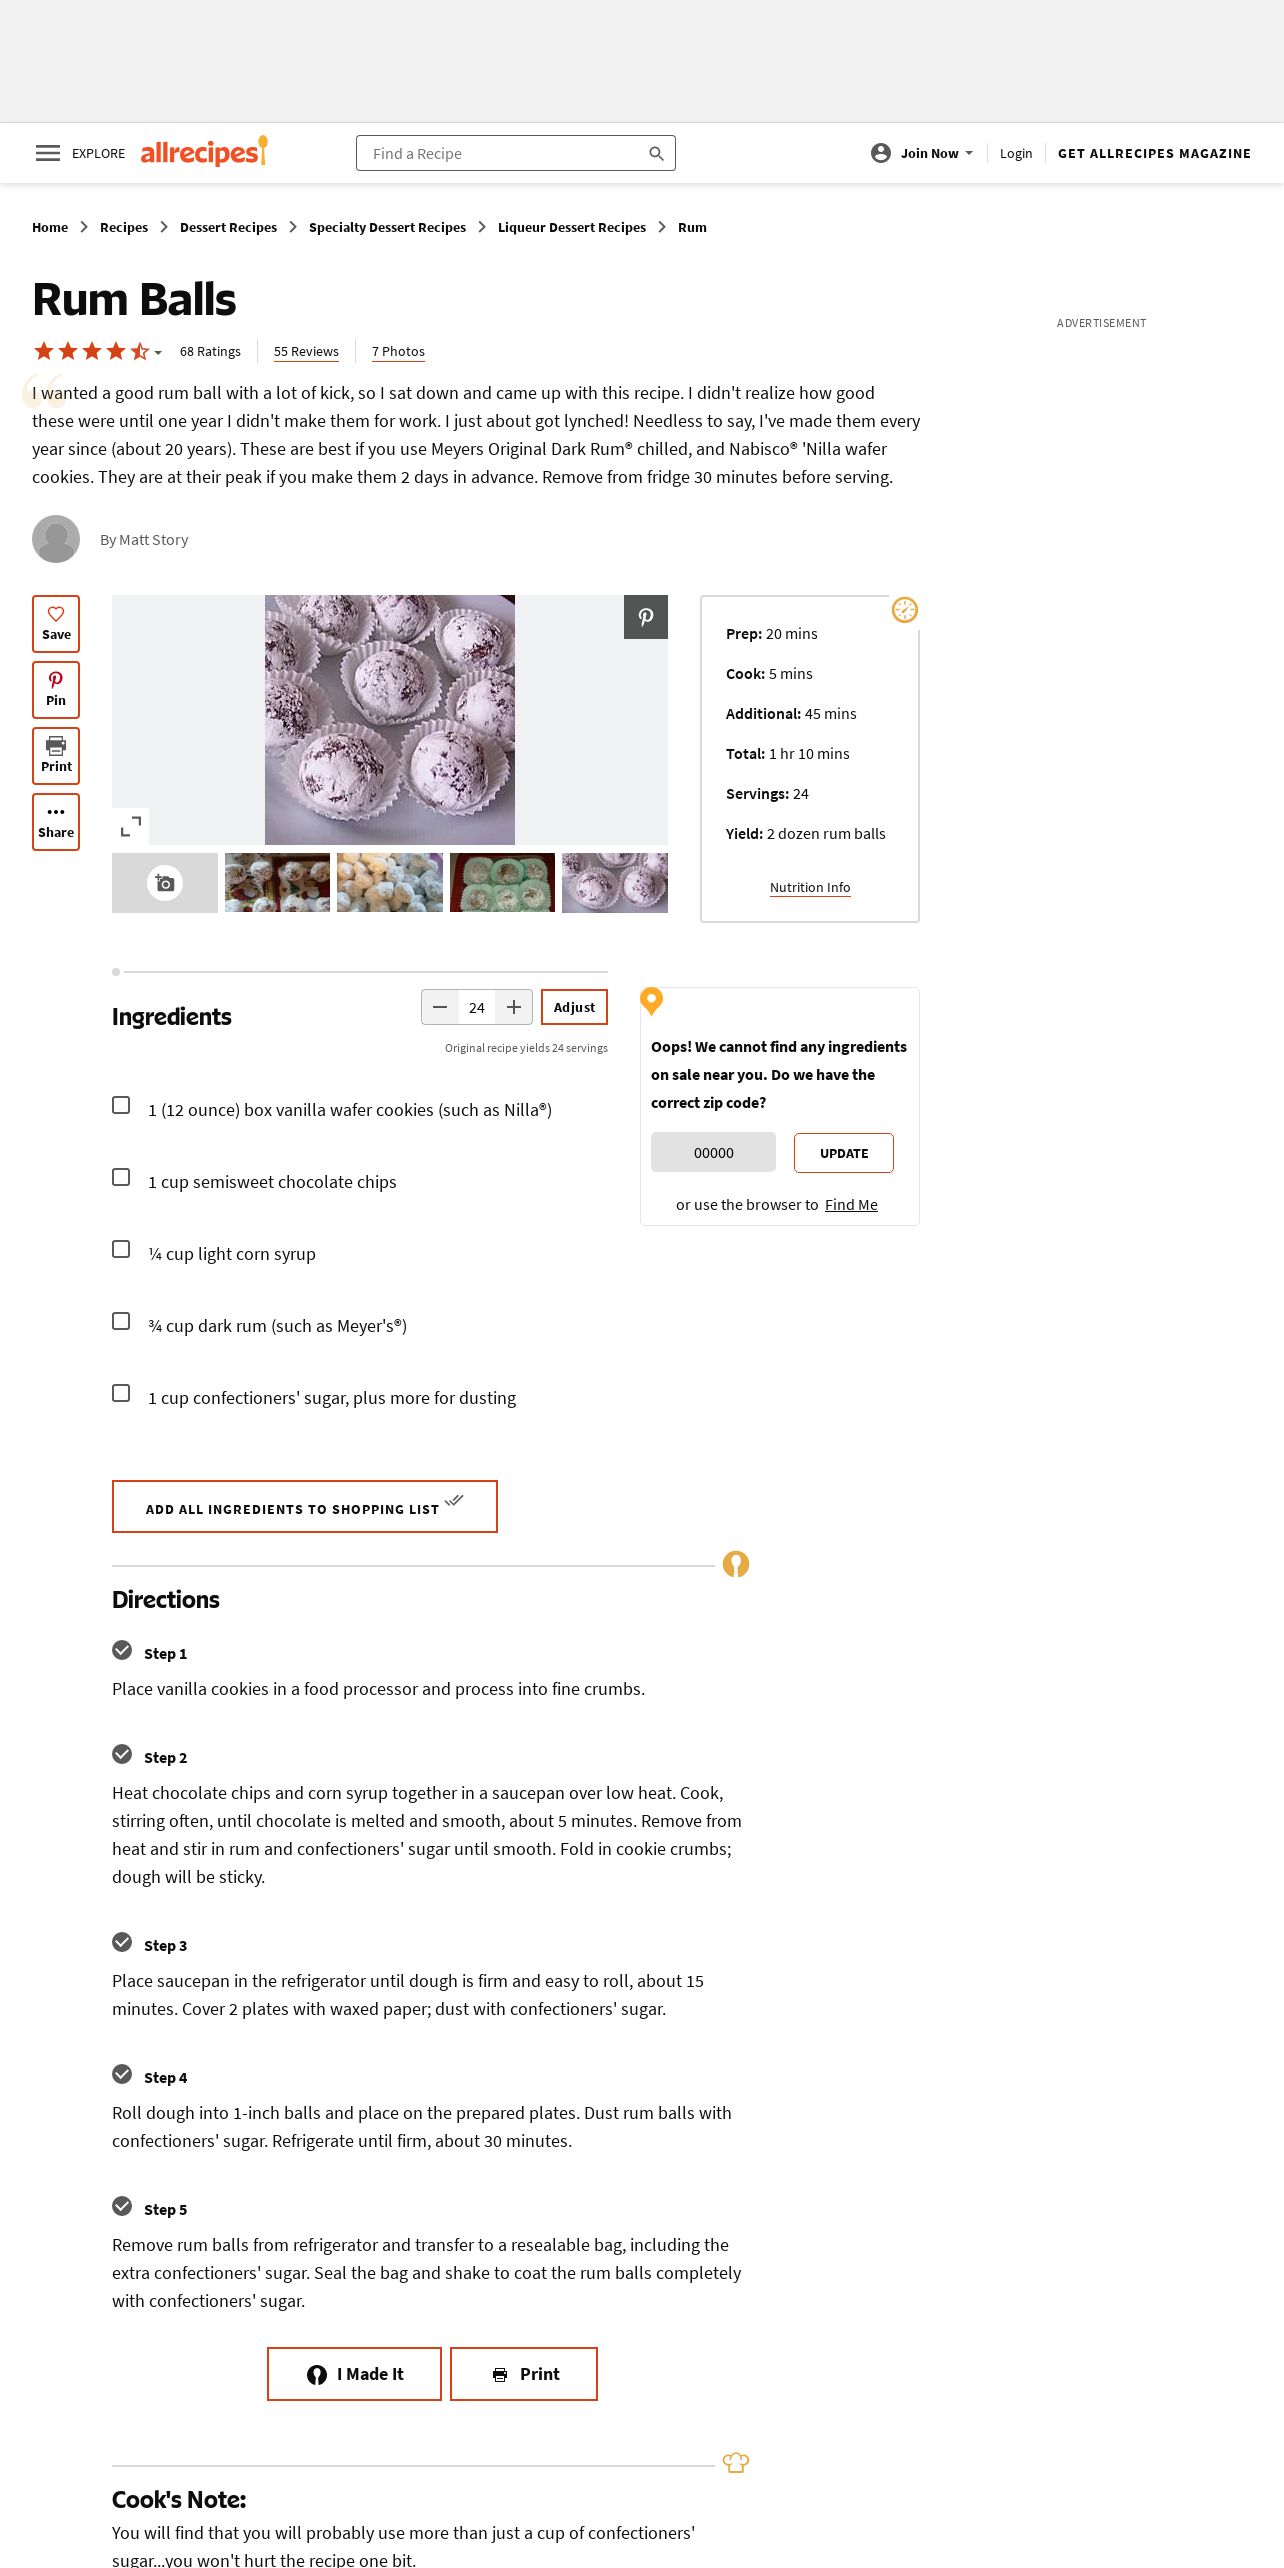This screenshot has width=1284, height=2568.
Task: Click the search magnifier icon
Action: (x=656, y=153)
